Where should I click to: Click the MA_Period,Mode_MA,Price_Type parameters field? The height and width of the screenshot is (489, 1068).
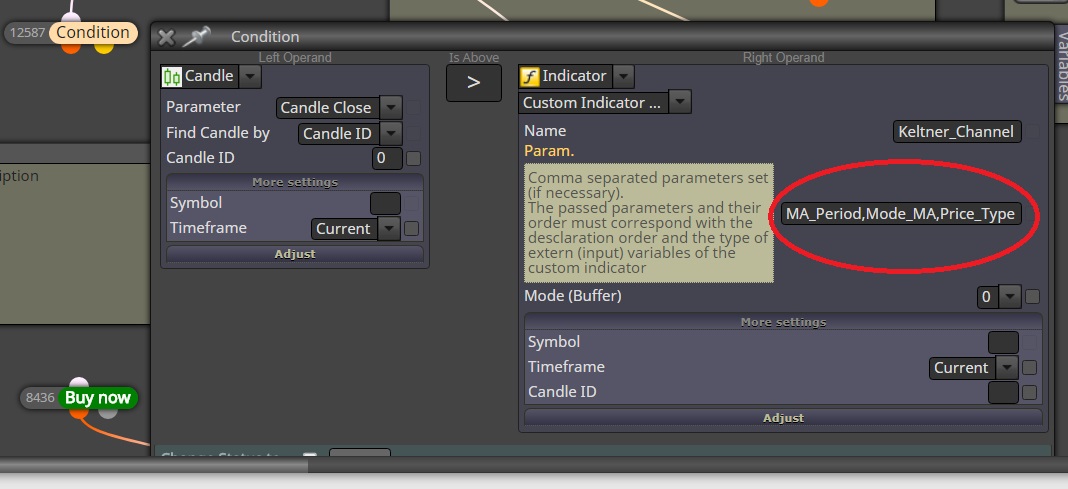(902, 214)
